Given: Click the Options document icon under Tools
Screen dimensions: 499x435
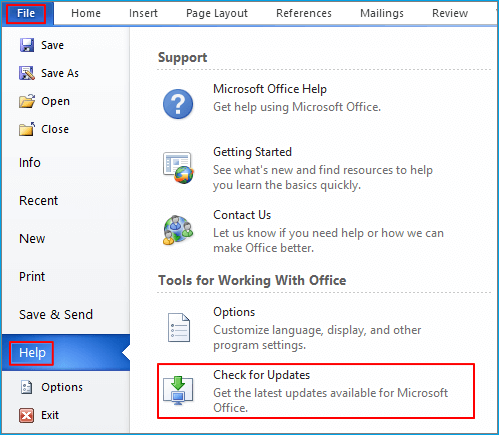Looking at the screenshot, I should [x=179, y=327].
